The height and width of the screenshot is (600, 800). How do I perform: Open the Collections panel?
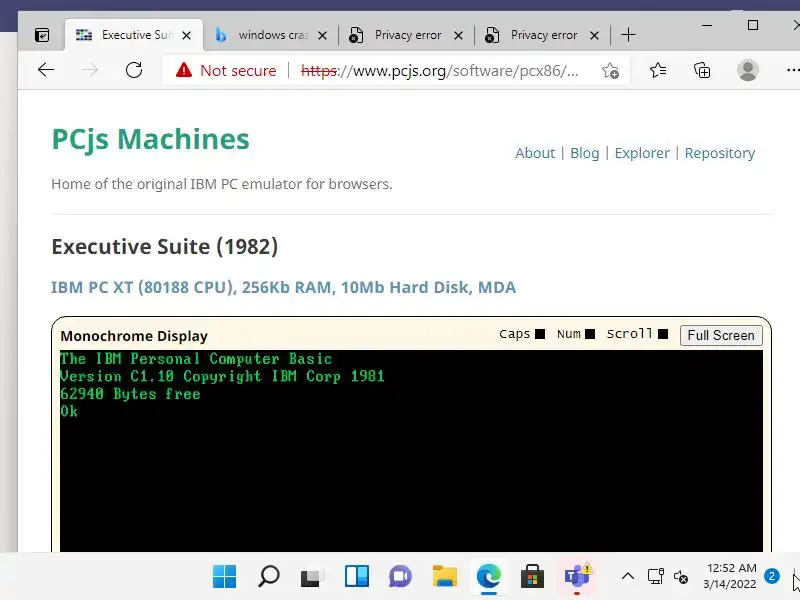pyautogui.click(x=702, y=70)
